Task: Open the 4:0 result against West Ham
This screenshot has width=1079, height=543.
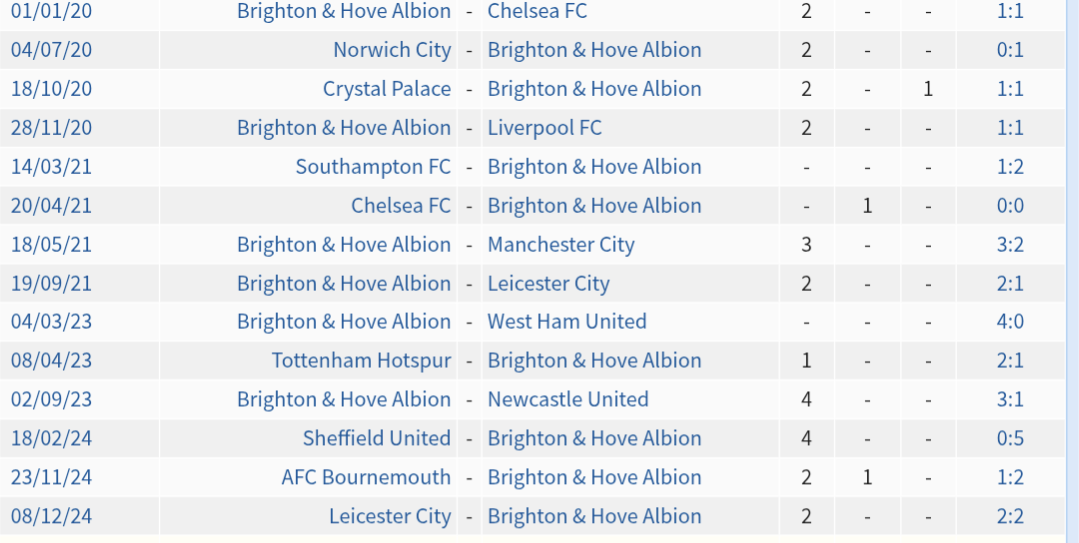Action: click(x=1009, y=321)
